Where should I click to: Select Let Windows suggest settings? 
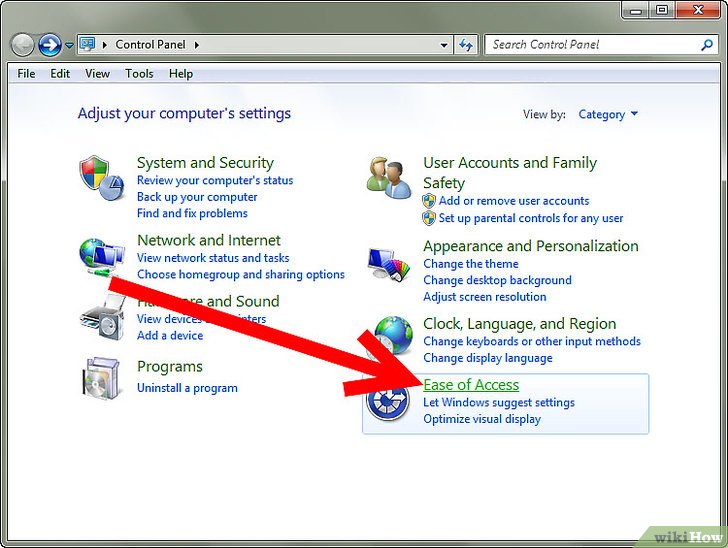click(x=499, y=403)
